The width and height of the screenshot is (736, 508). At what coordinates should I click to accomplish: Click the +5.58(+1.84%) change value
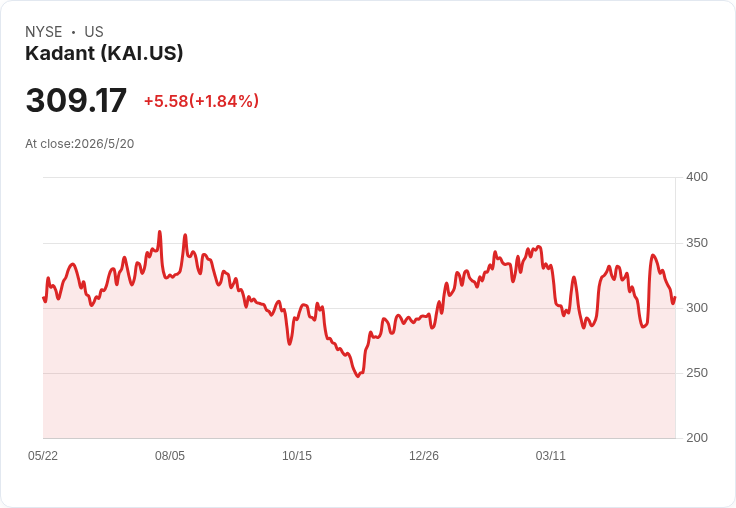click(x=201, y=101)
